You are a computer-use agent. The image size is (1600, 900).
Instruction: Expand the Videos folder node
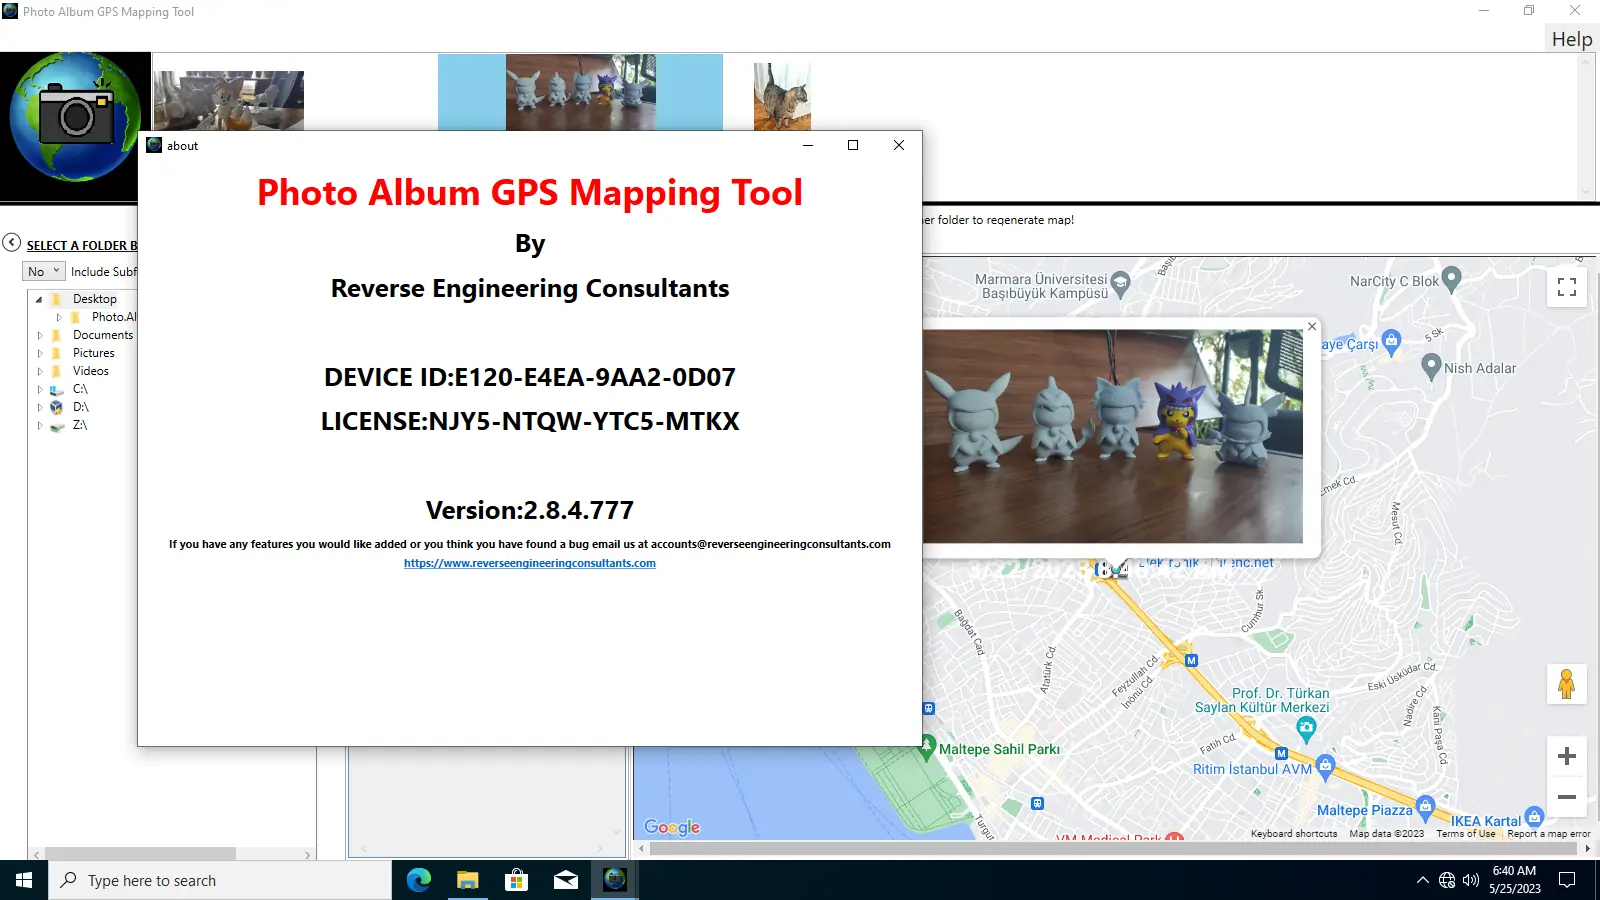(40, 371)
